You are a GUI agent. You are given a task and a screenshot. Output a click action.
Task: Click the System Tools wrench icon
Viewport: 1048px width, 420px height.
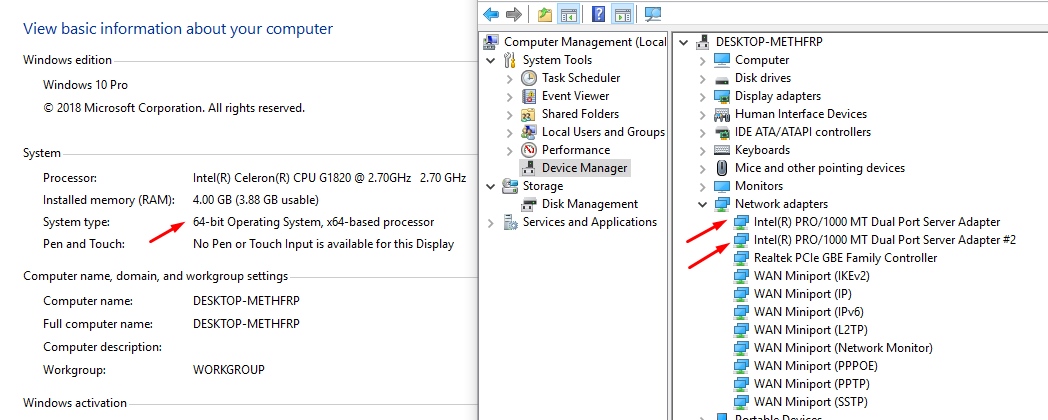(510, 60)
